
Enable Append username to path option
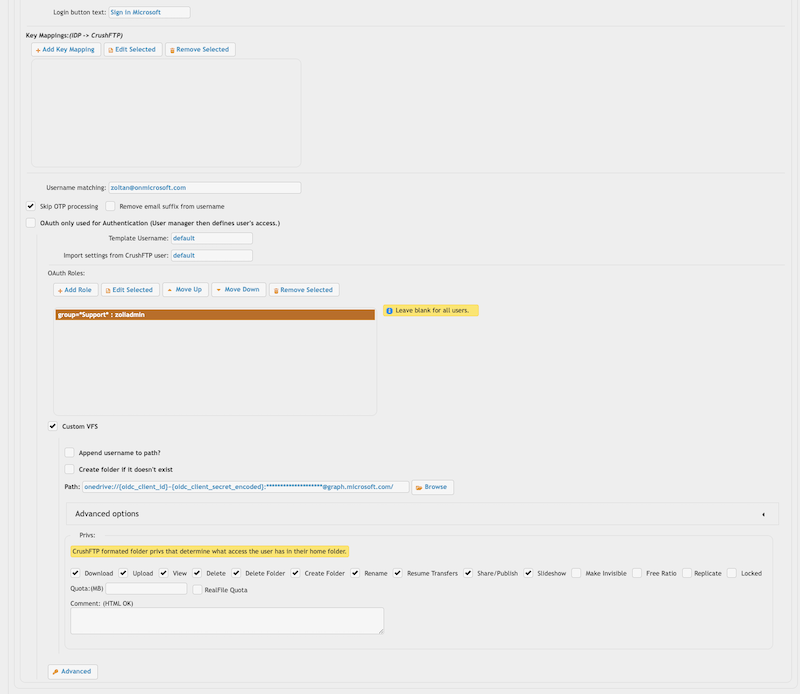pos(69,452)
